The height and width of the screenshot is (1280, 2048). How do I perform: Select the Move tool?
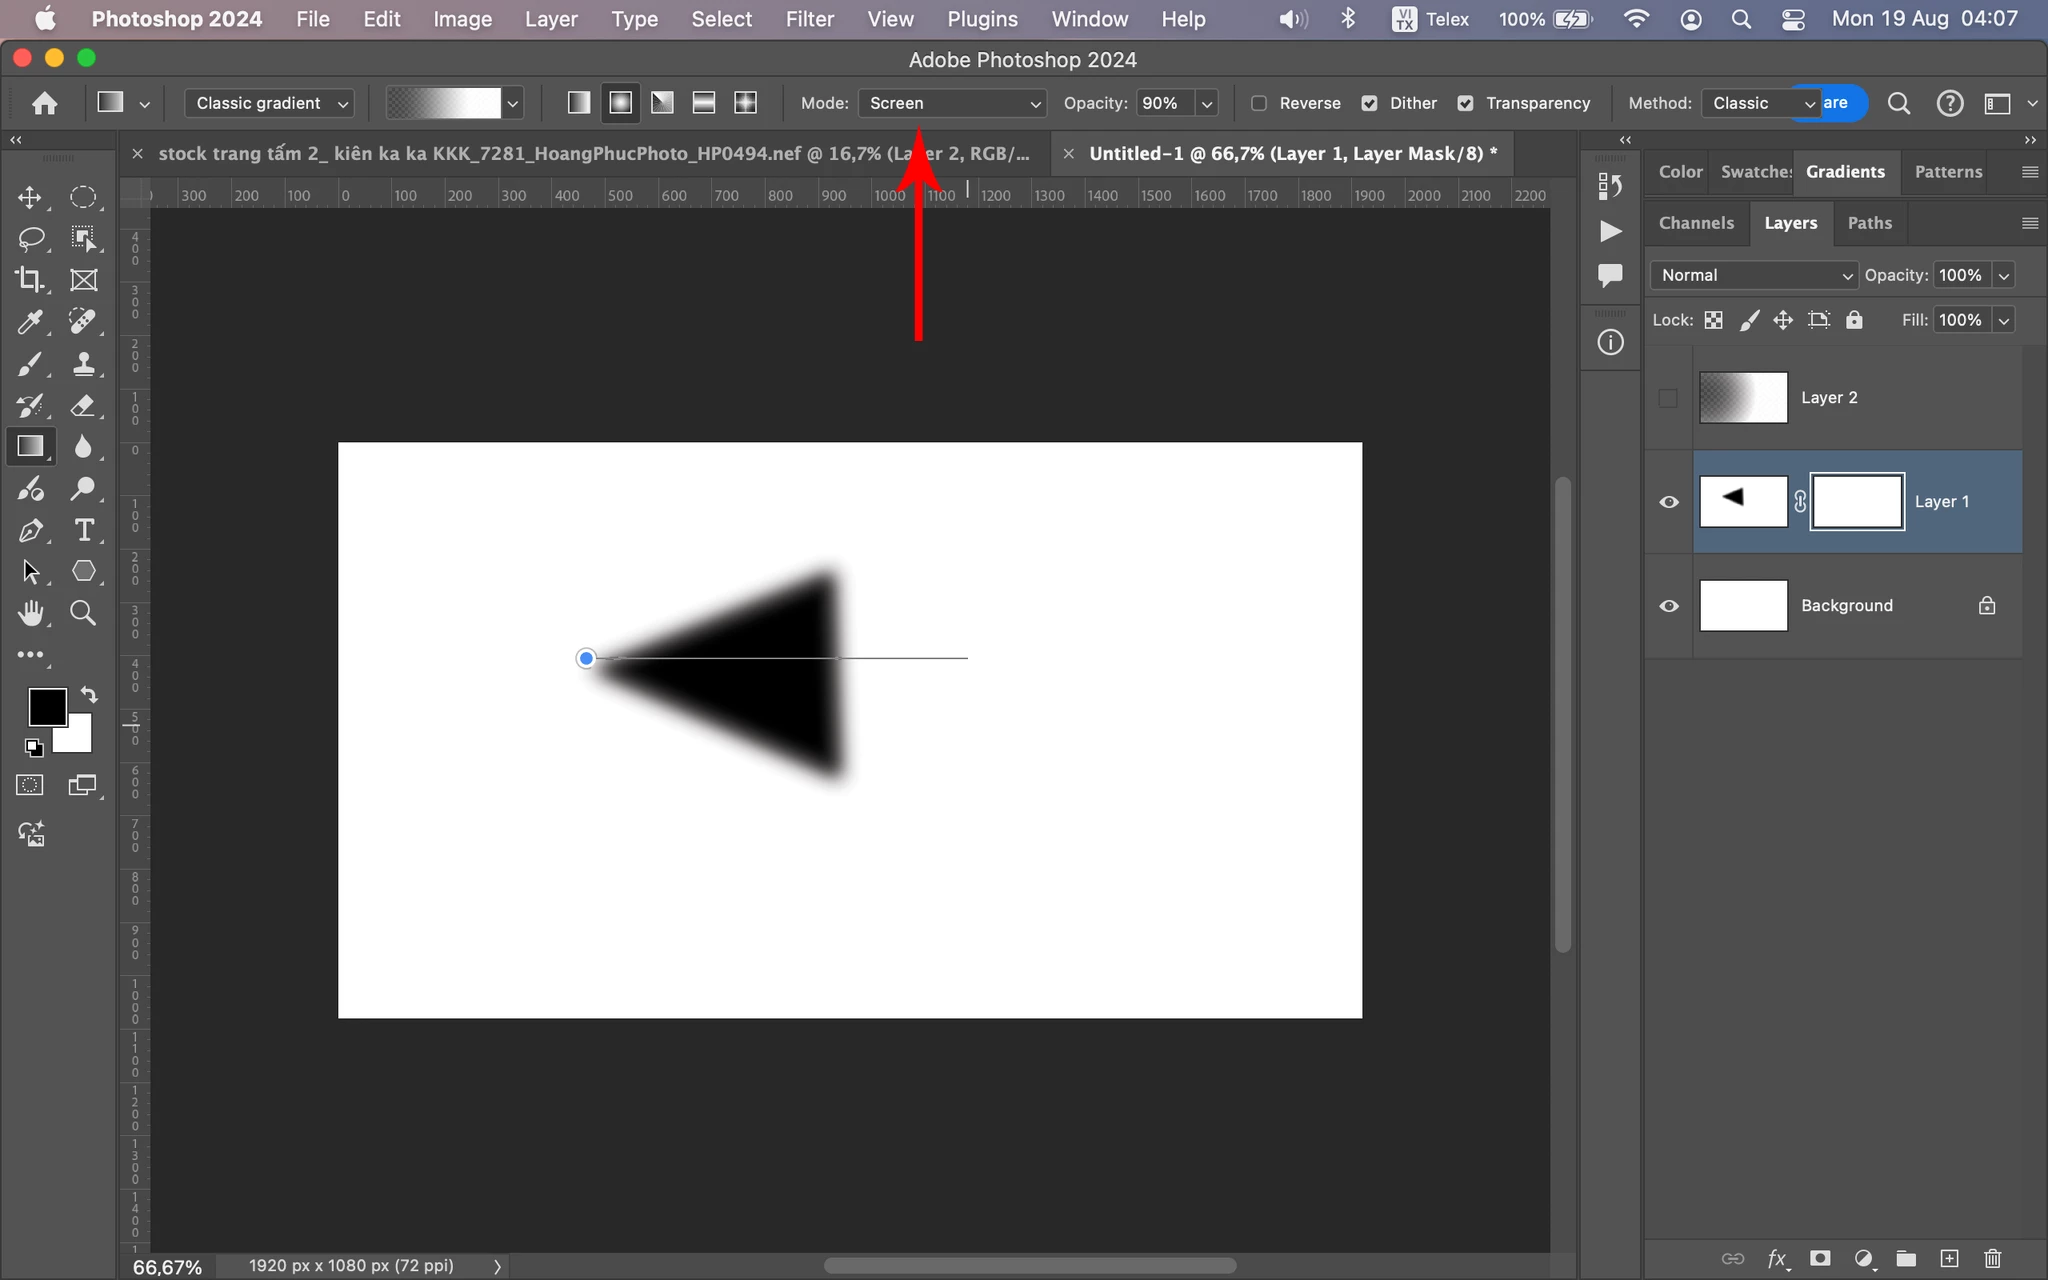tap(29, 197)
